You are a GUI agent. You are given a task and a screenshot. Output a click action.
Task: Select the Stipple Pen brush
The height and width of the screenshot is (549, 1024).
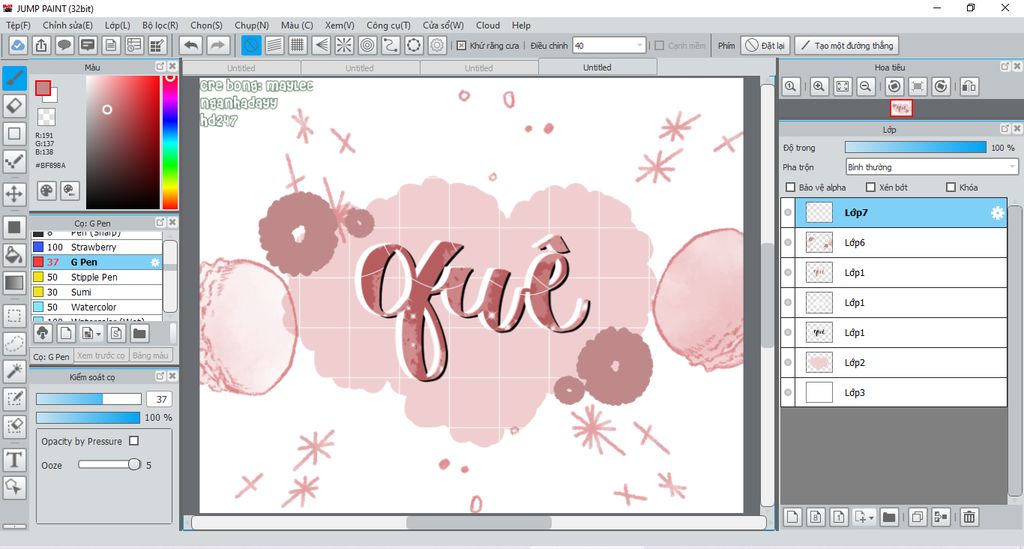point(97,277)
